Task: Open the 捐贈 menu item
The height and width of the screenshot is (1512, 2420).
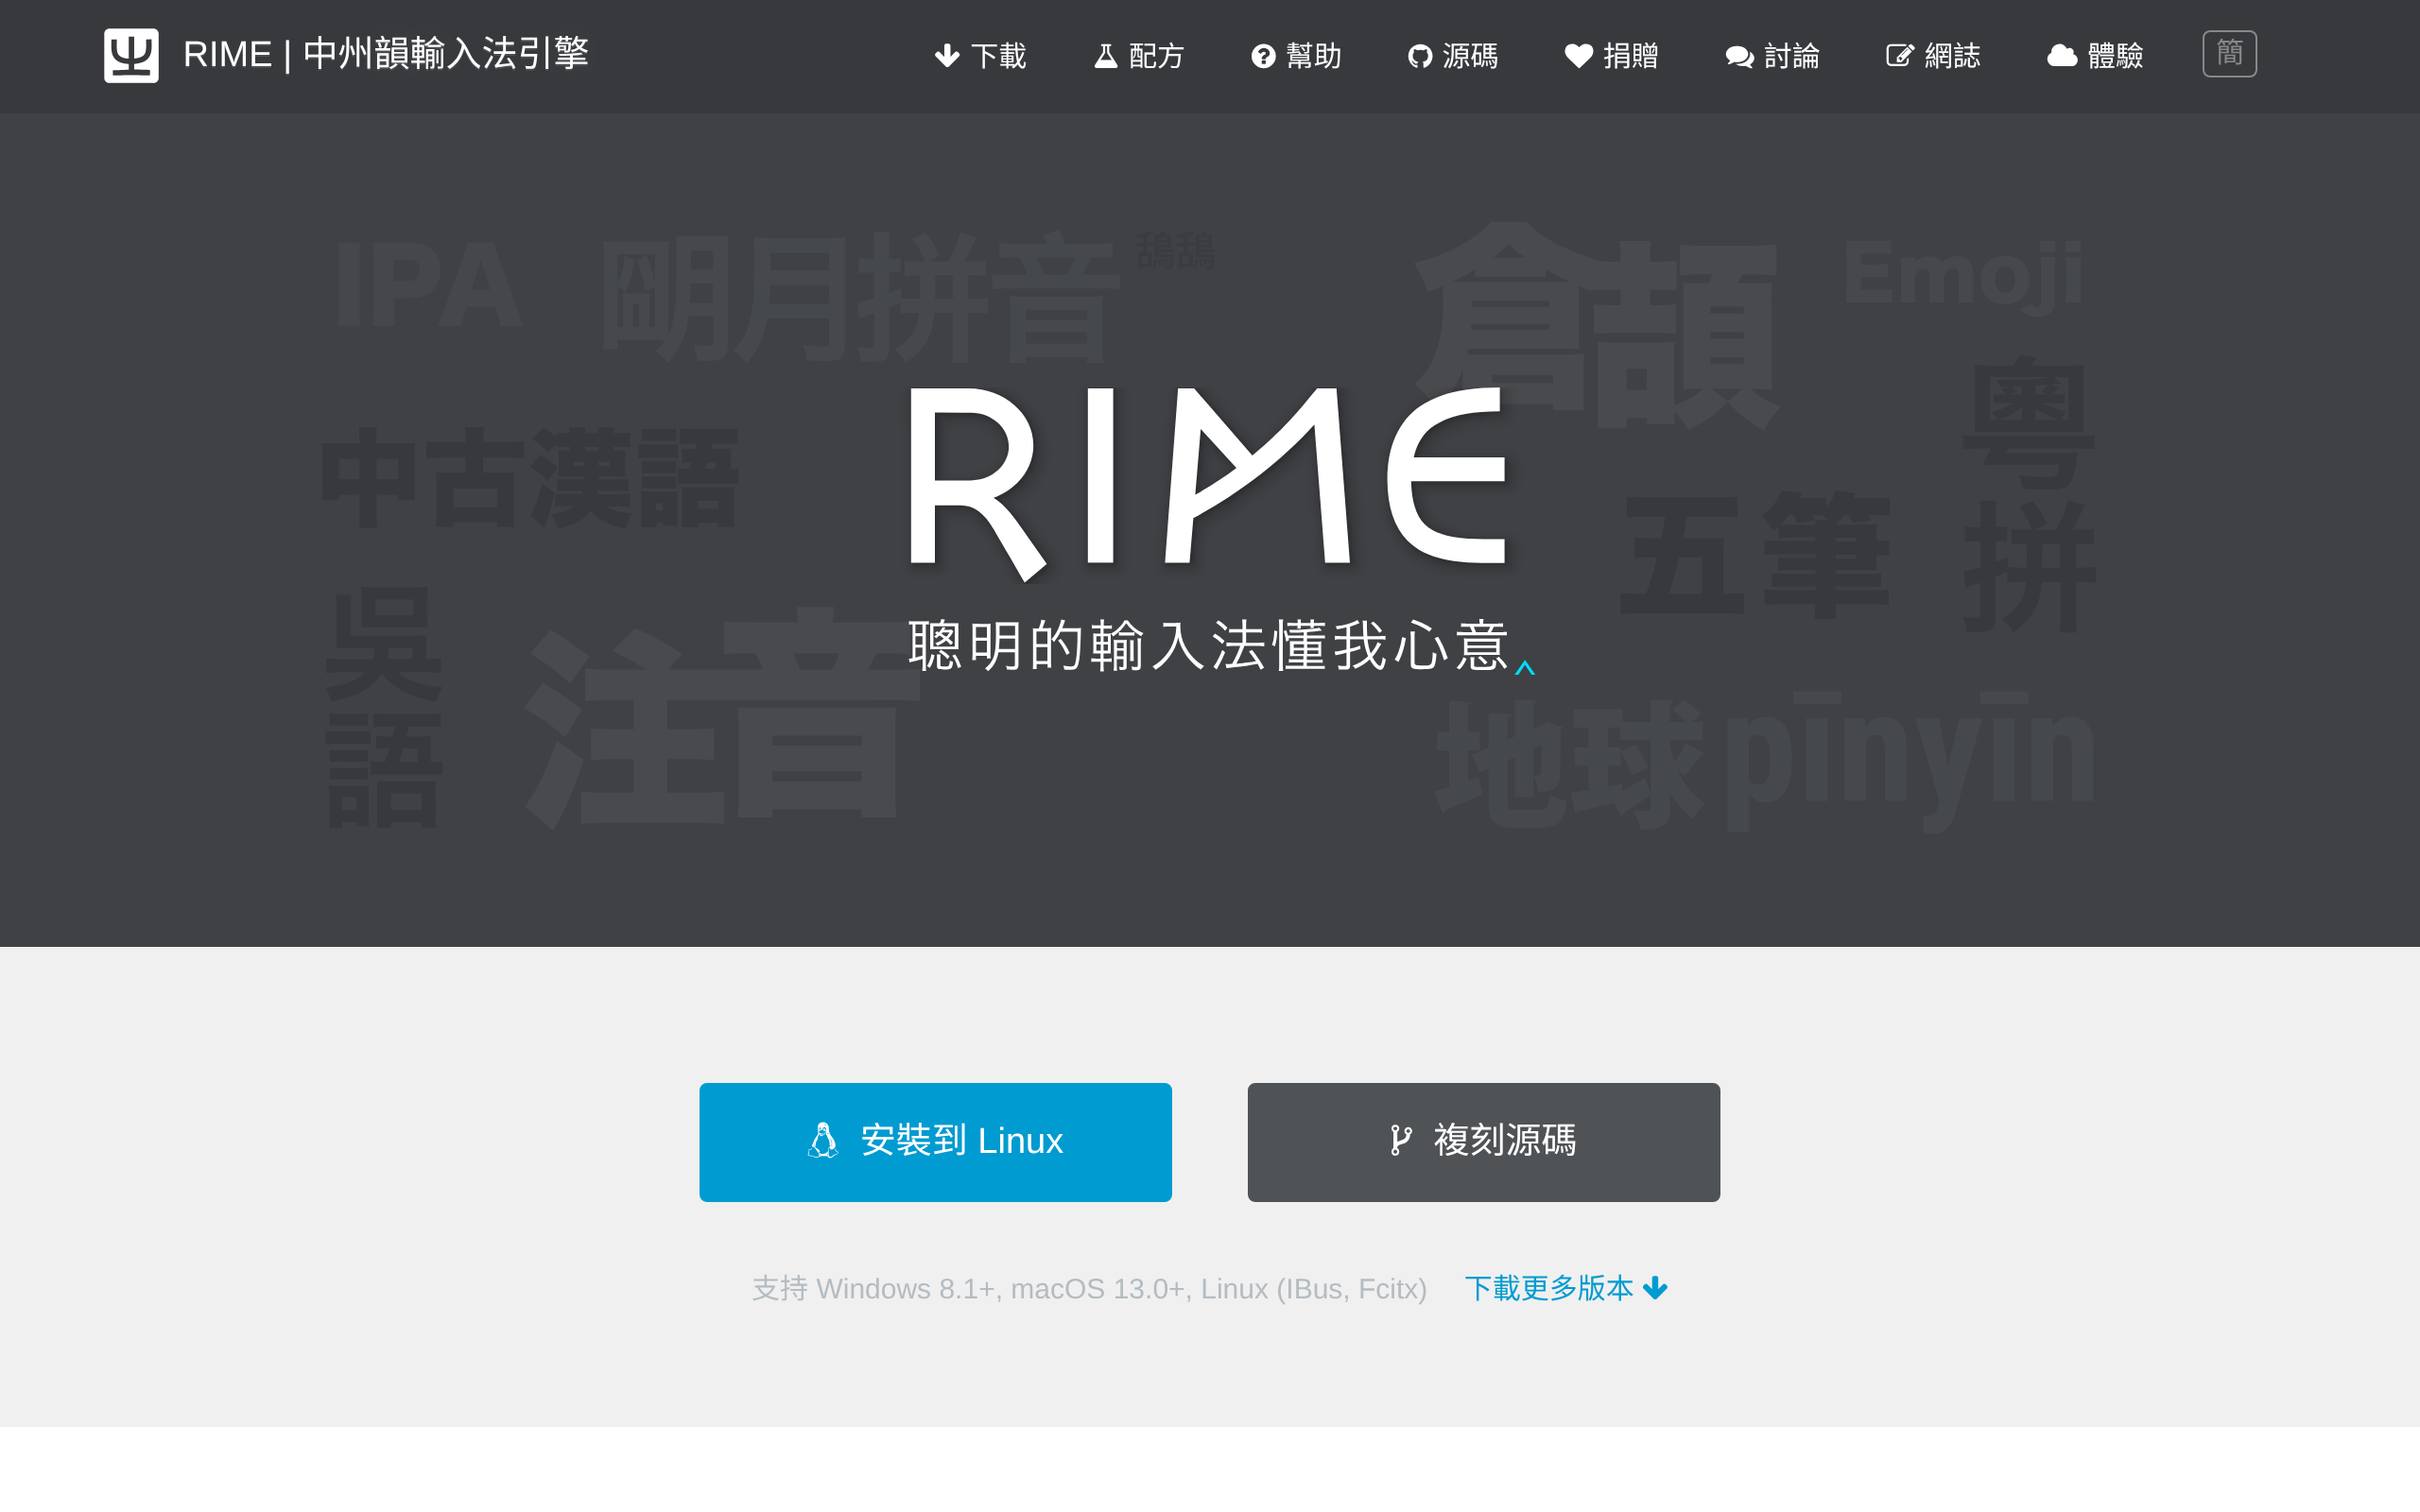Action: [x=1612, y=56]
